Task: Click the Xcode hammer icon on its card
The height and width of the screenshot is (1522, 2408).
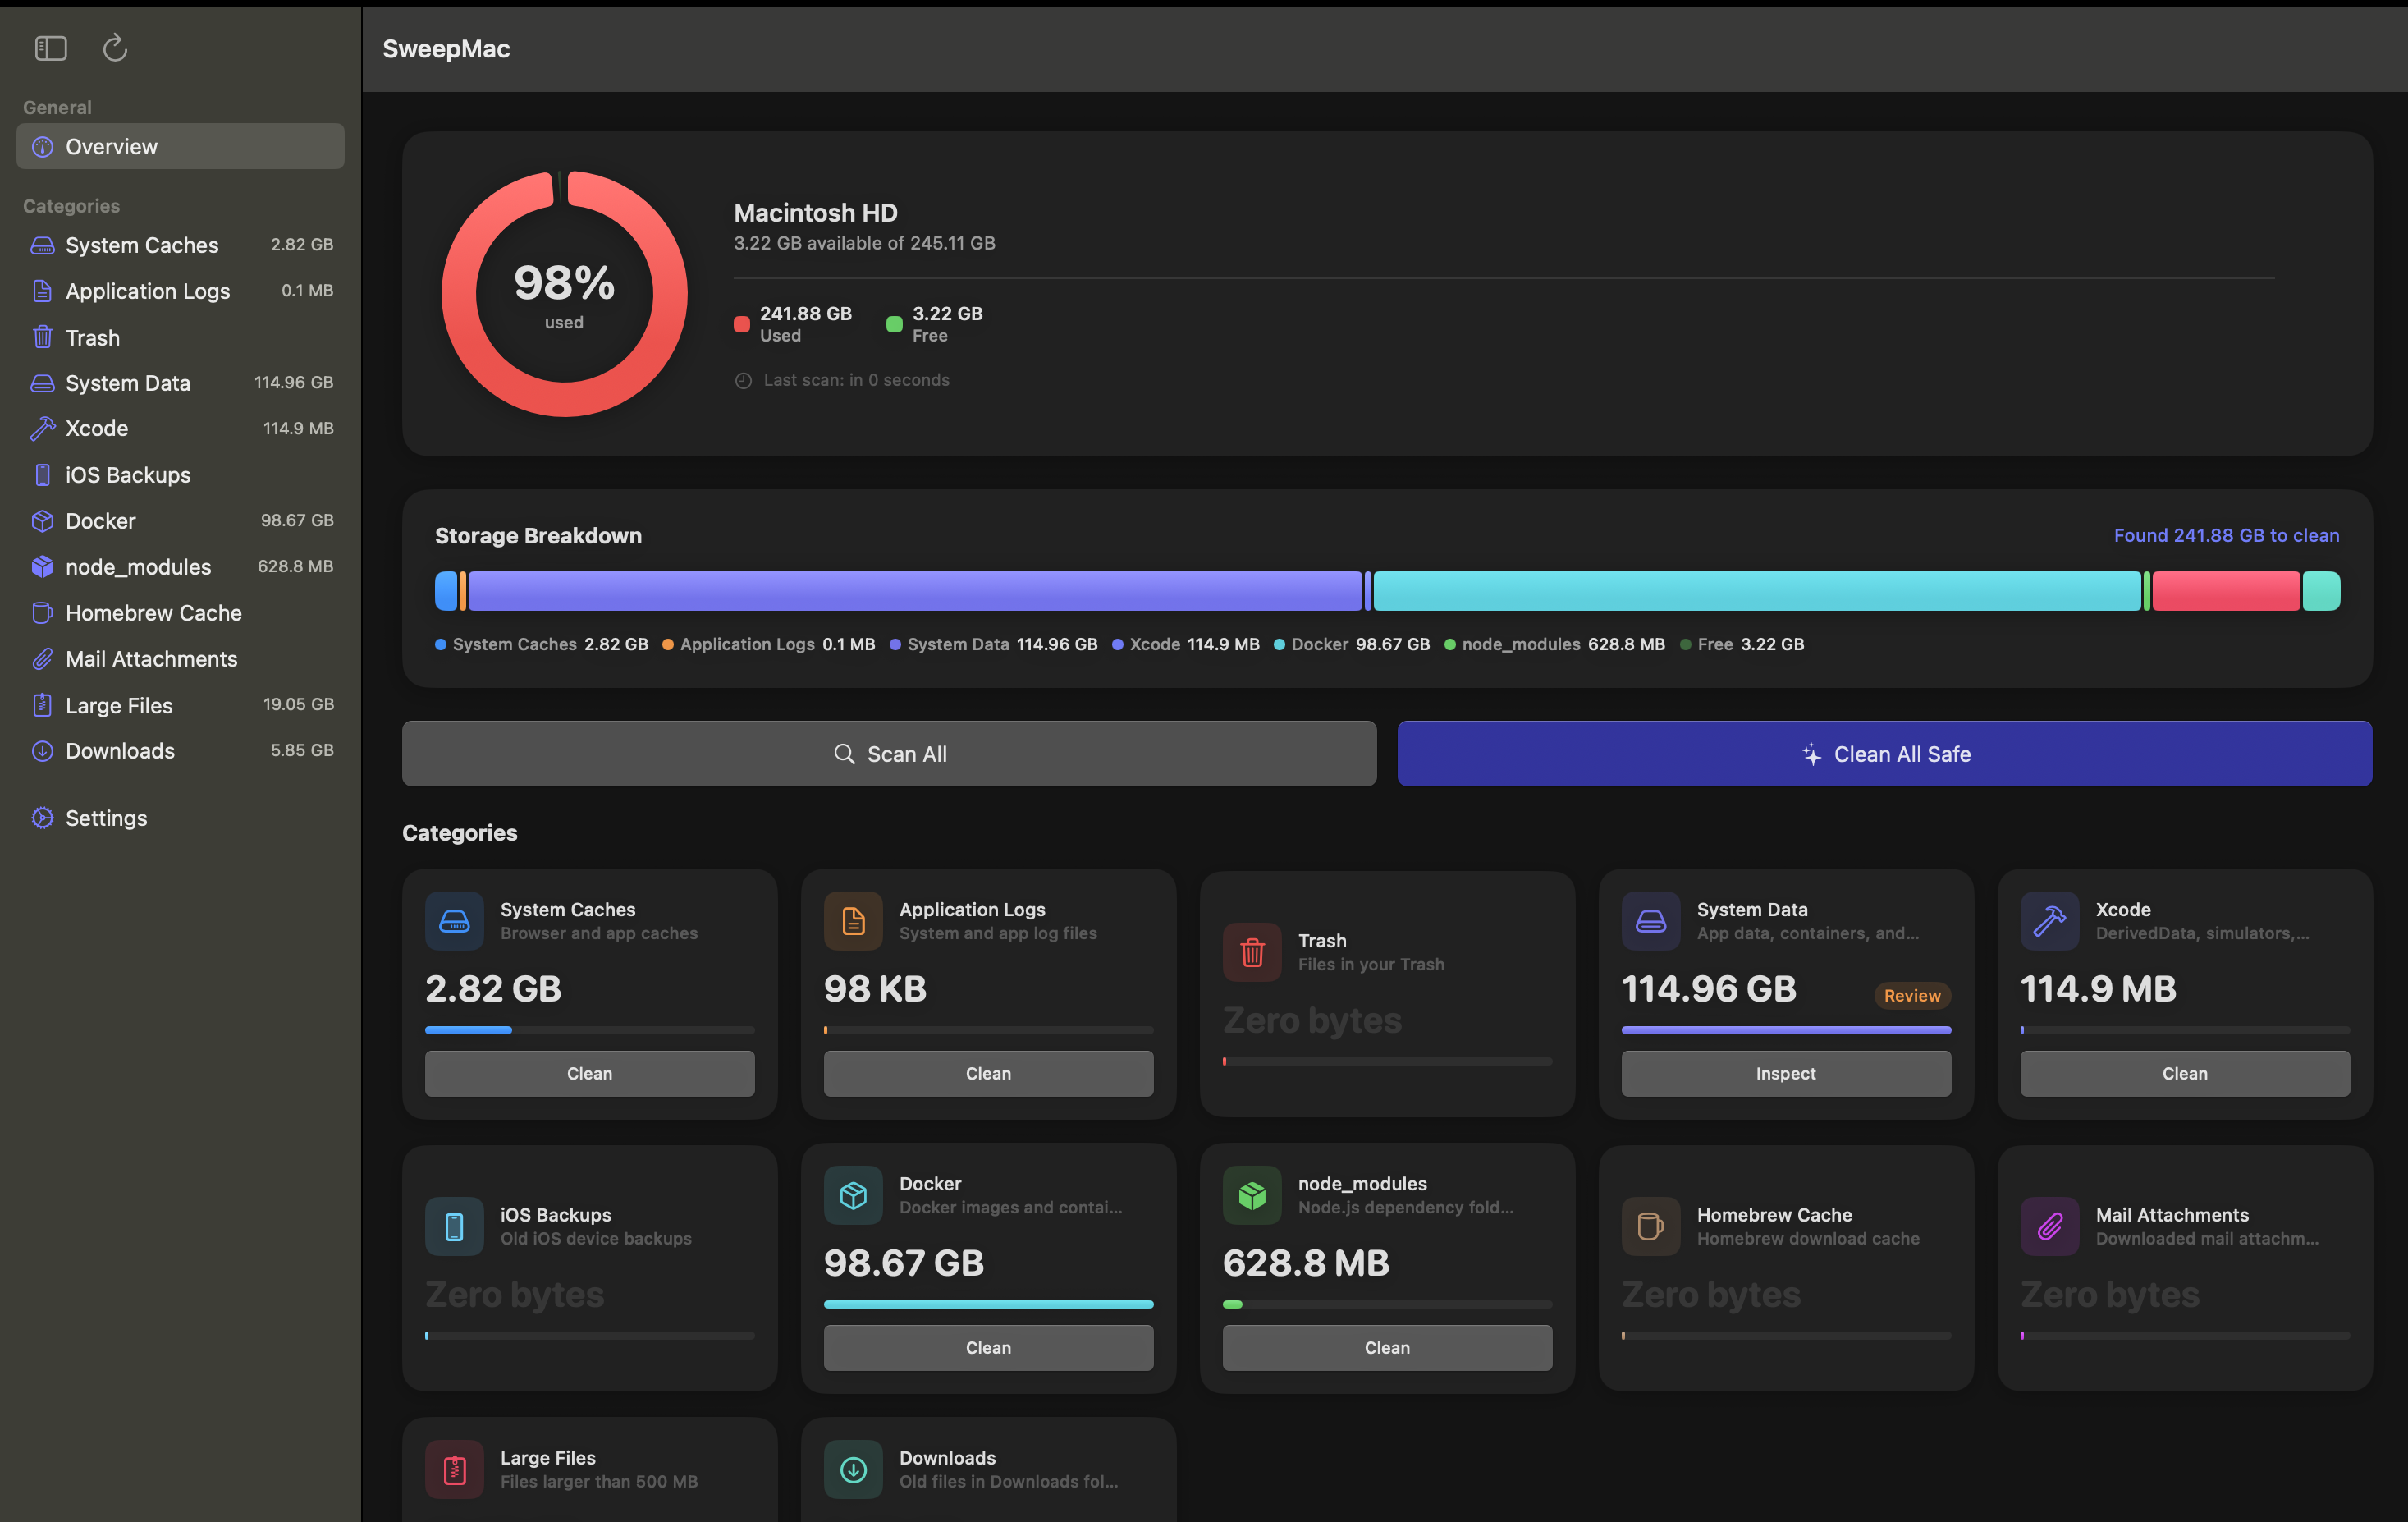Action: [x=2050, y=920]
